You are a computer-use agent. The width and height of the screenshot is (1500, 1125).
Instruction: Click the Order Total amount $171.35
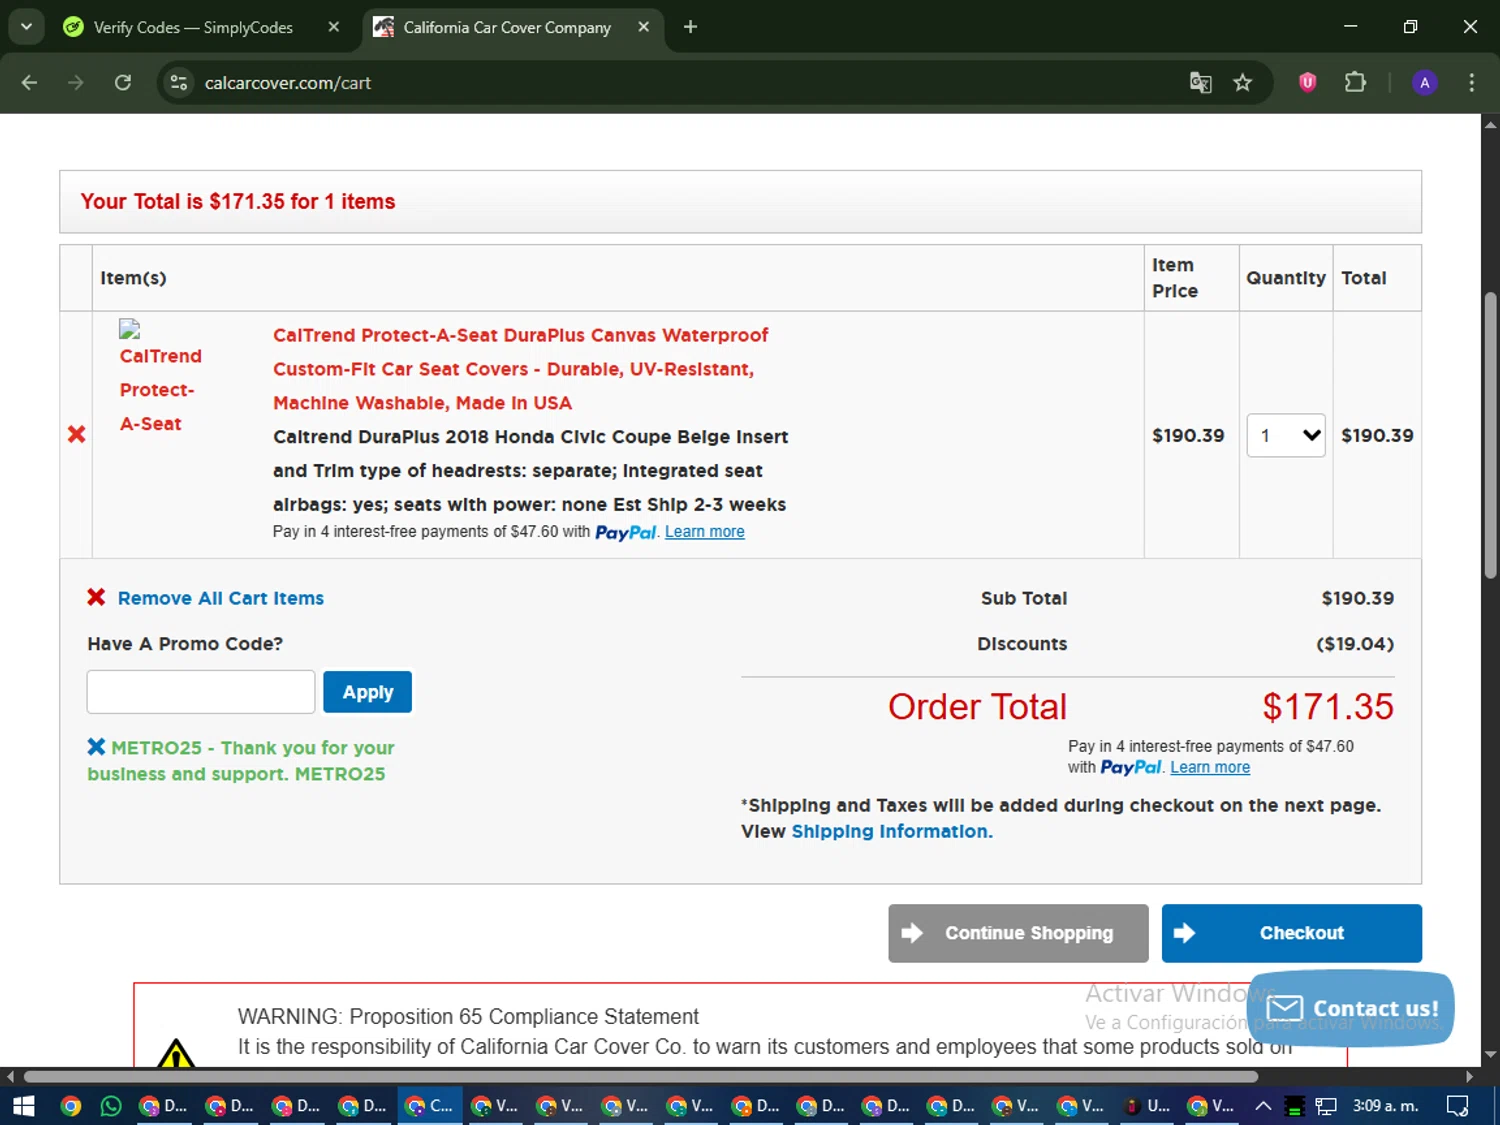pyautogui.click(x=1327, y=707)
